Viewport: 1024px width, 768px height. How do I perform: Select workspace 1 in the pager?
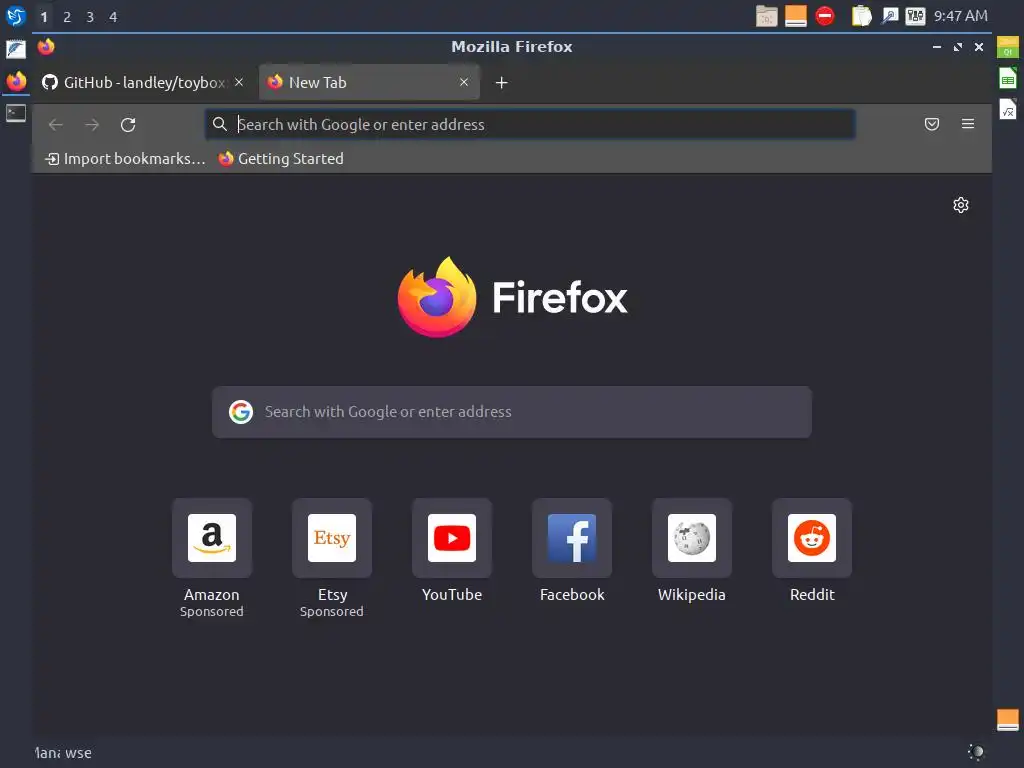44,17
